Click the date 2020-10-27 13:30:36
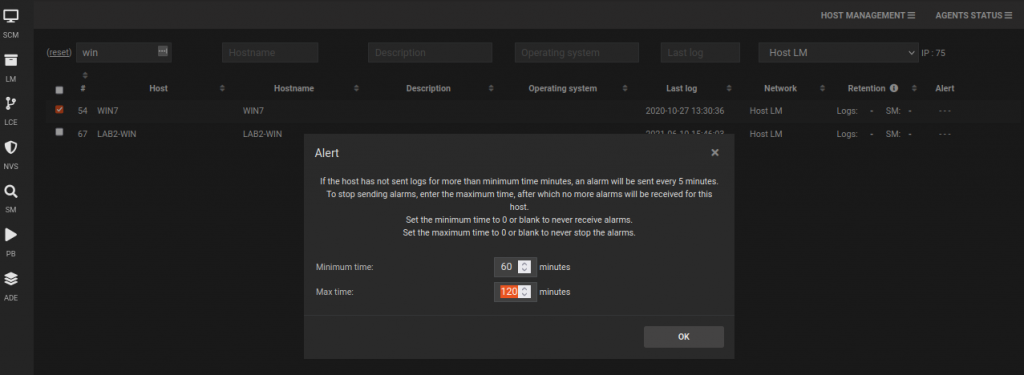This screenshot has height=375, width=1024. coord(684,111)
